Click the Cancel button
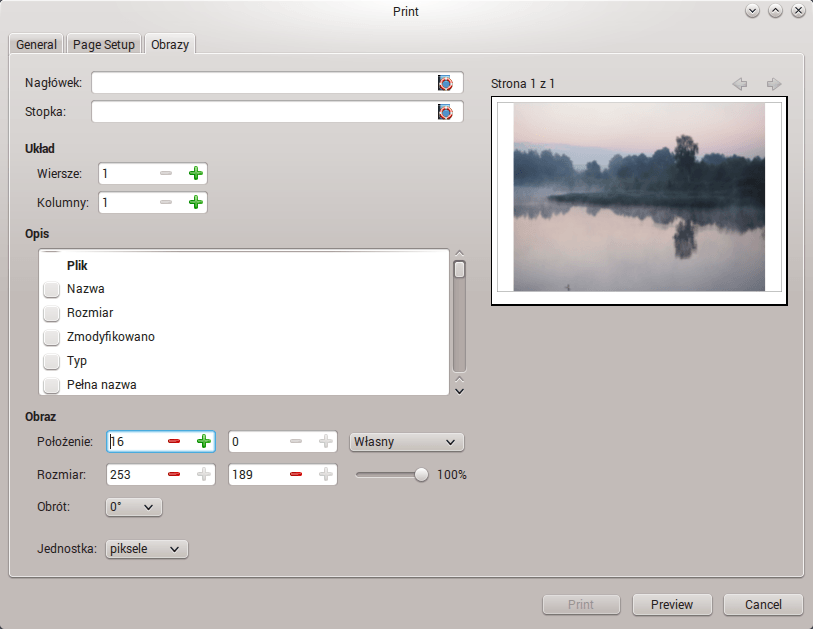 tap(763, 605)
